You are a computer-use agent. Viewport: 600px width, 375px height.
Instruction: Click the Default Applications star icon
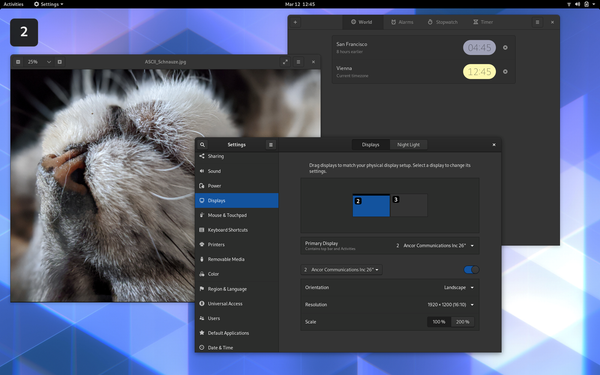(202, 333)
